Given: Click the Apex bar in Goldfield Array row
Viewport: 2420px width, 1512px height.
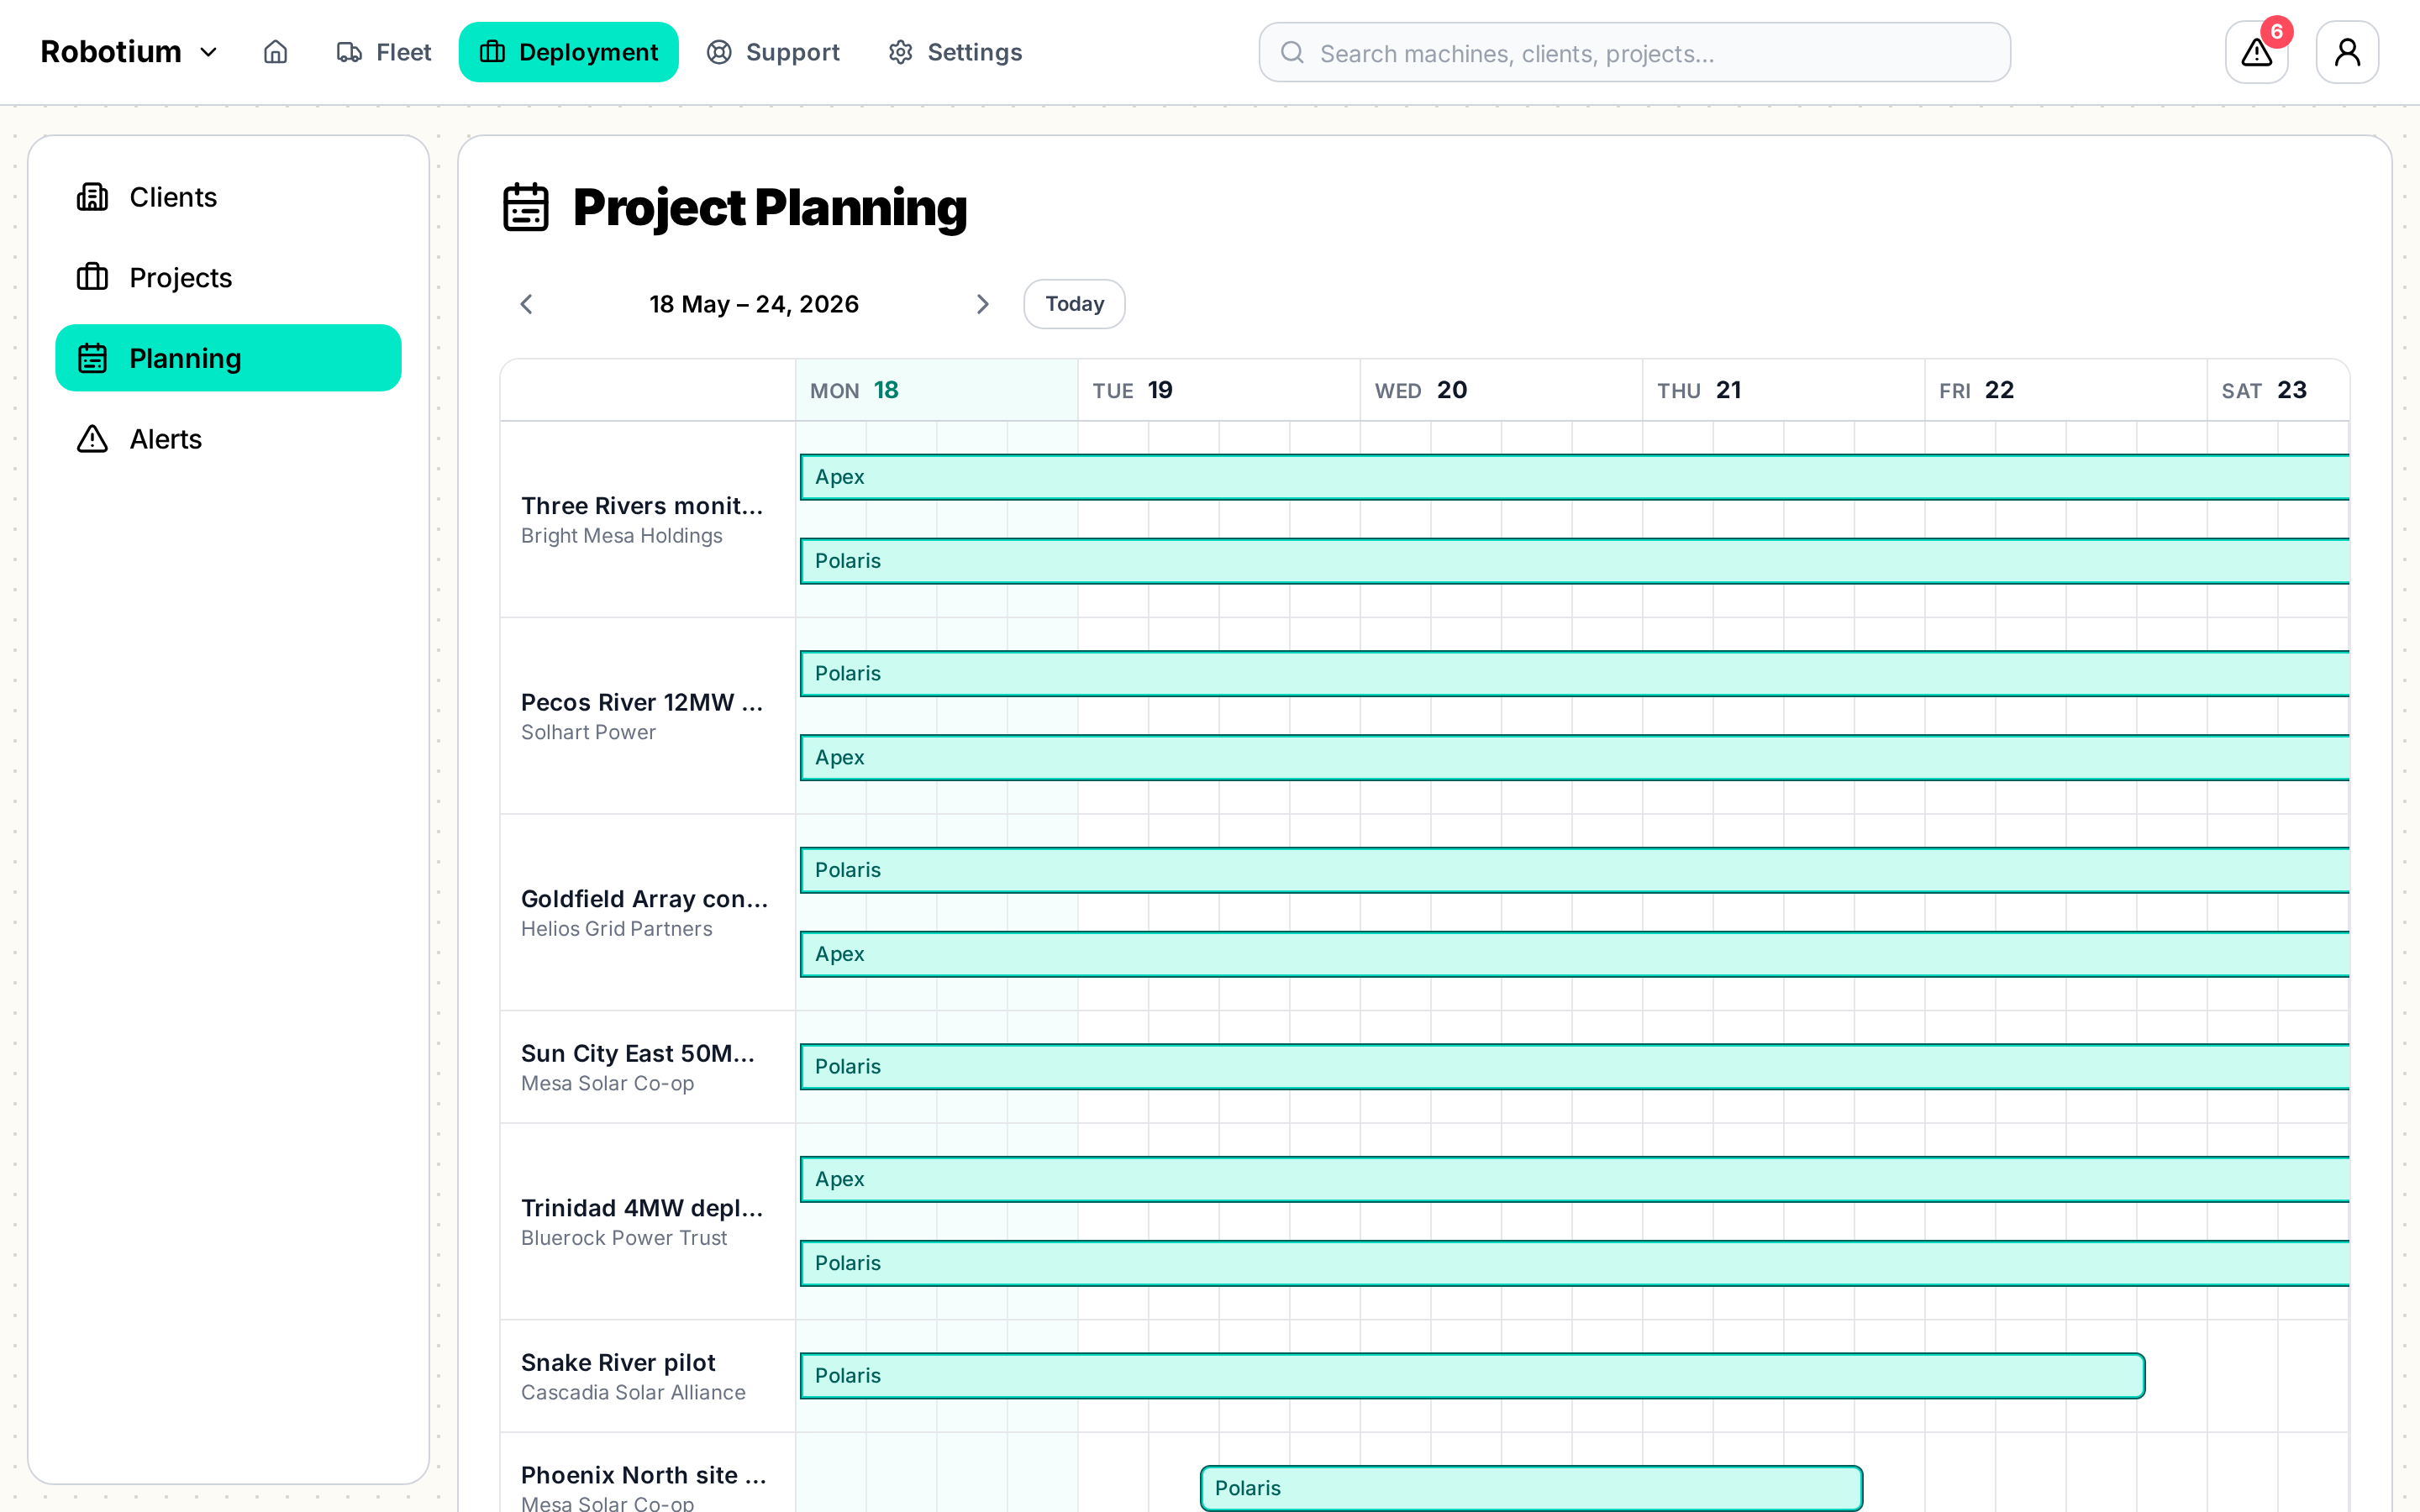Looking at the screenshot, I should coord(1575,954).
